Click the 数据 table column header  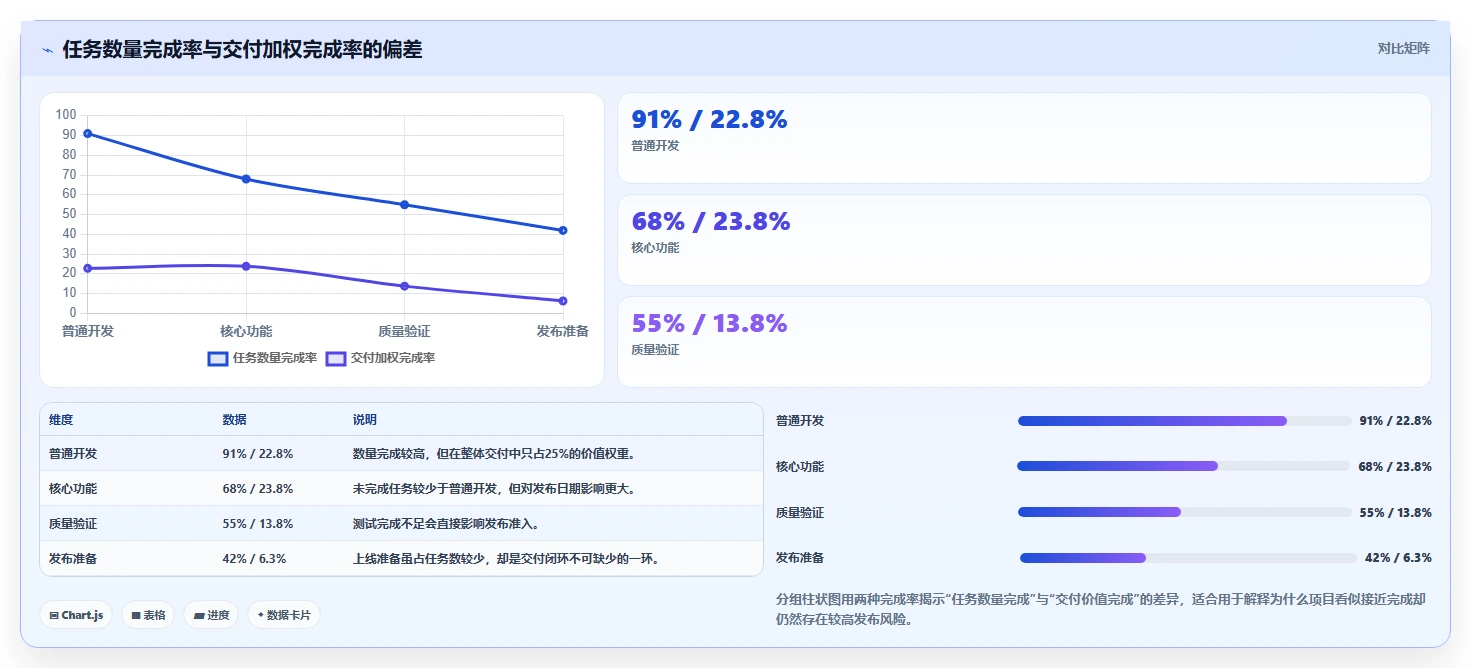click(234, 420)
